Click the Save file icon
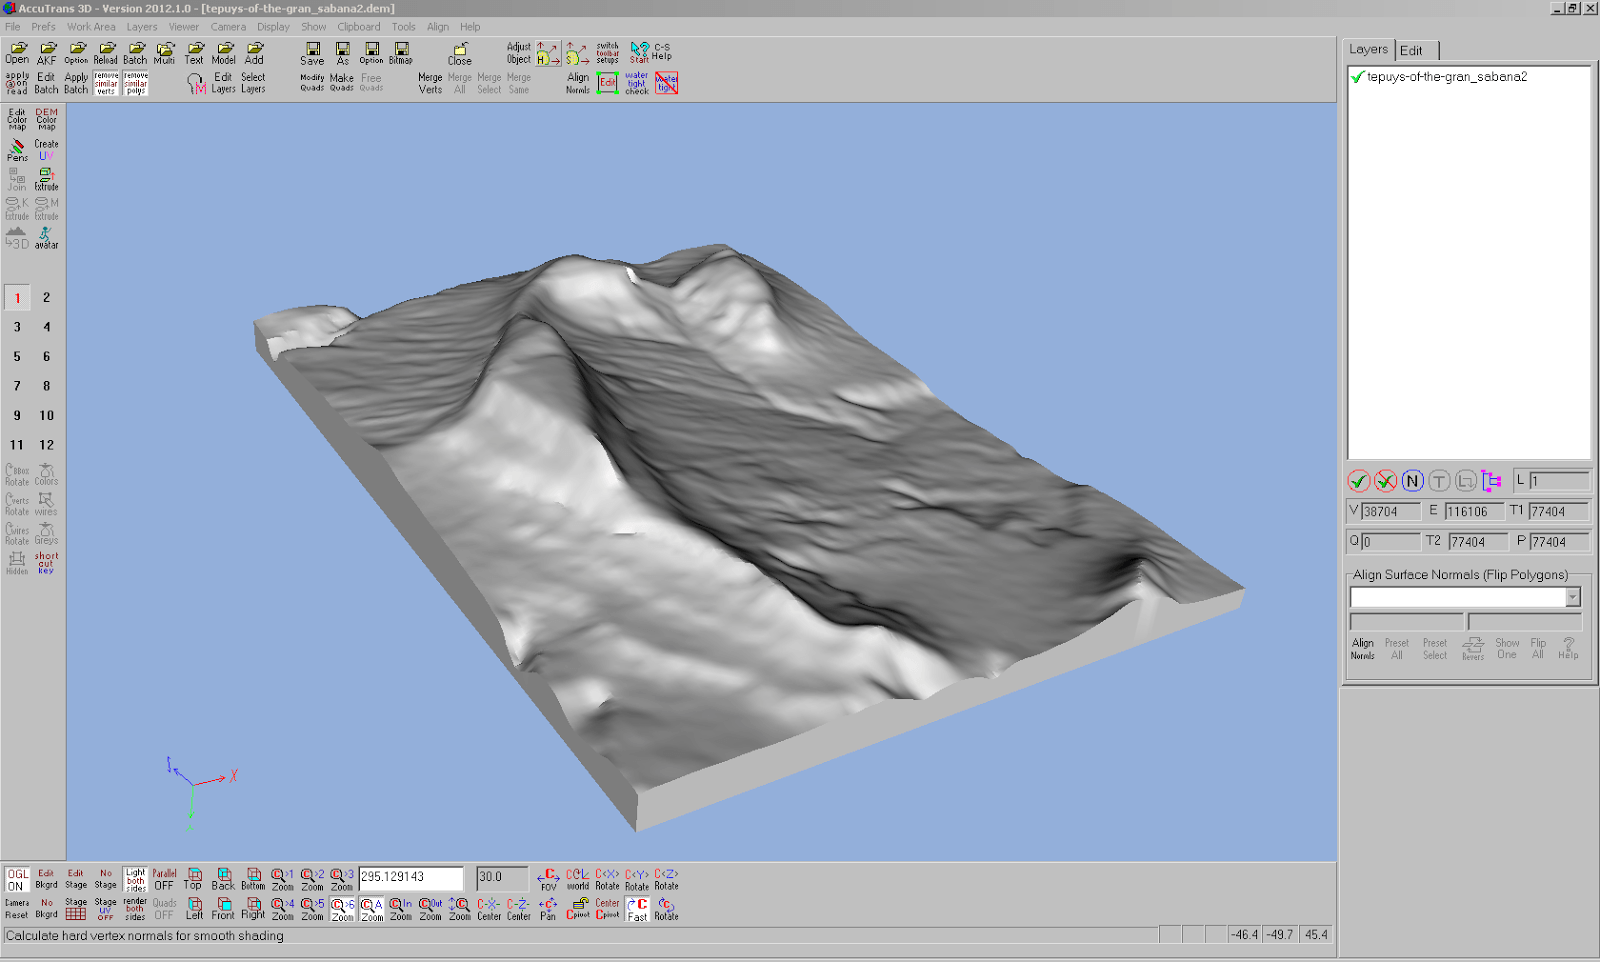The image size is (1600, 962). point(312,53)
